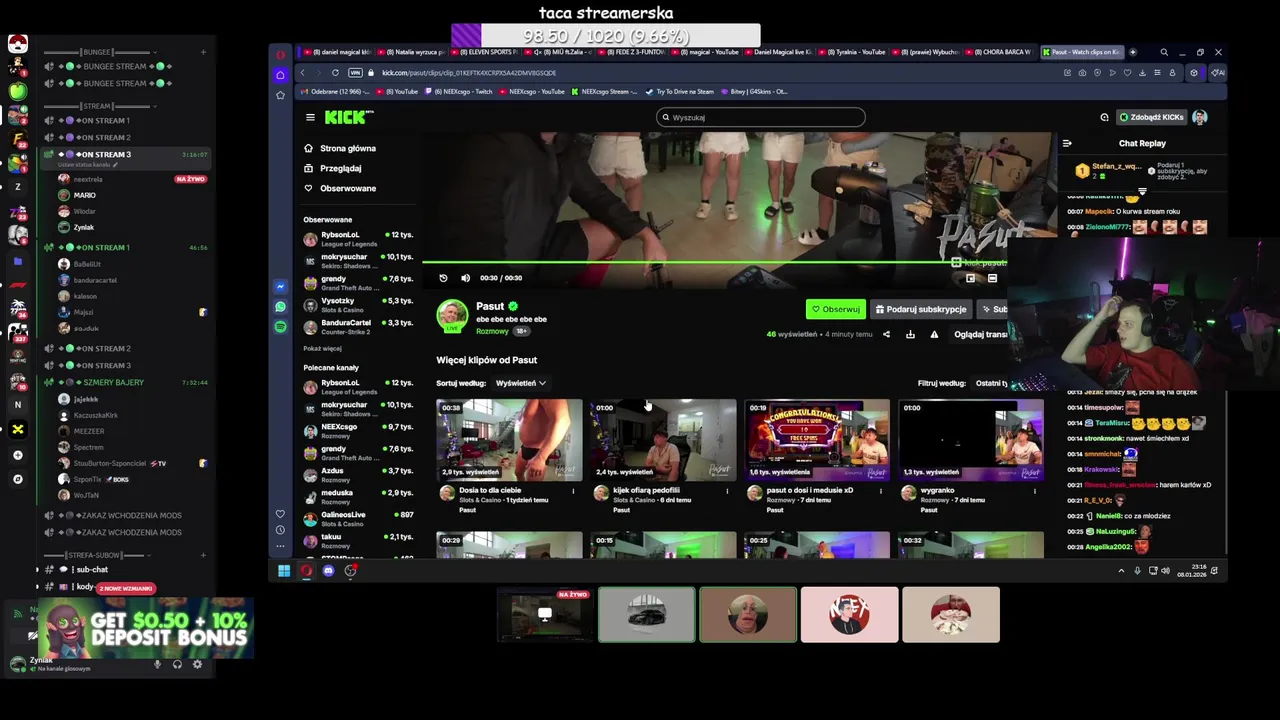Open GalineosLive in the Polecane kanały list

click(358, 519)
